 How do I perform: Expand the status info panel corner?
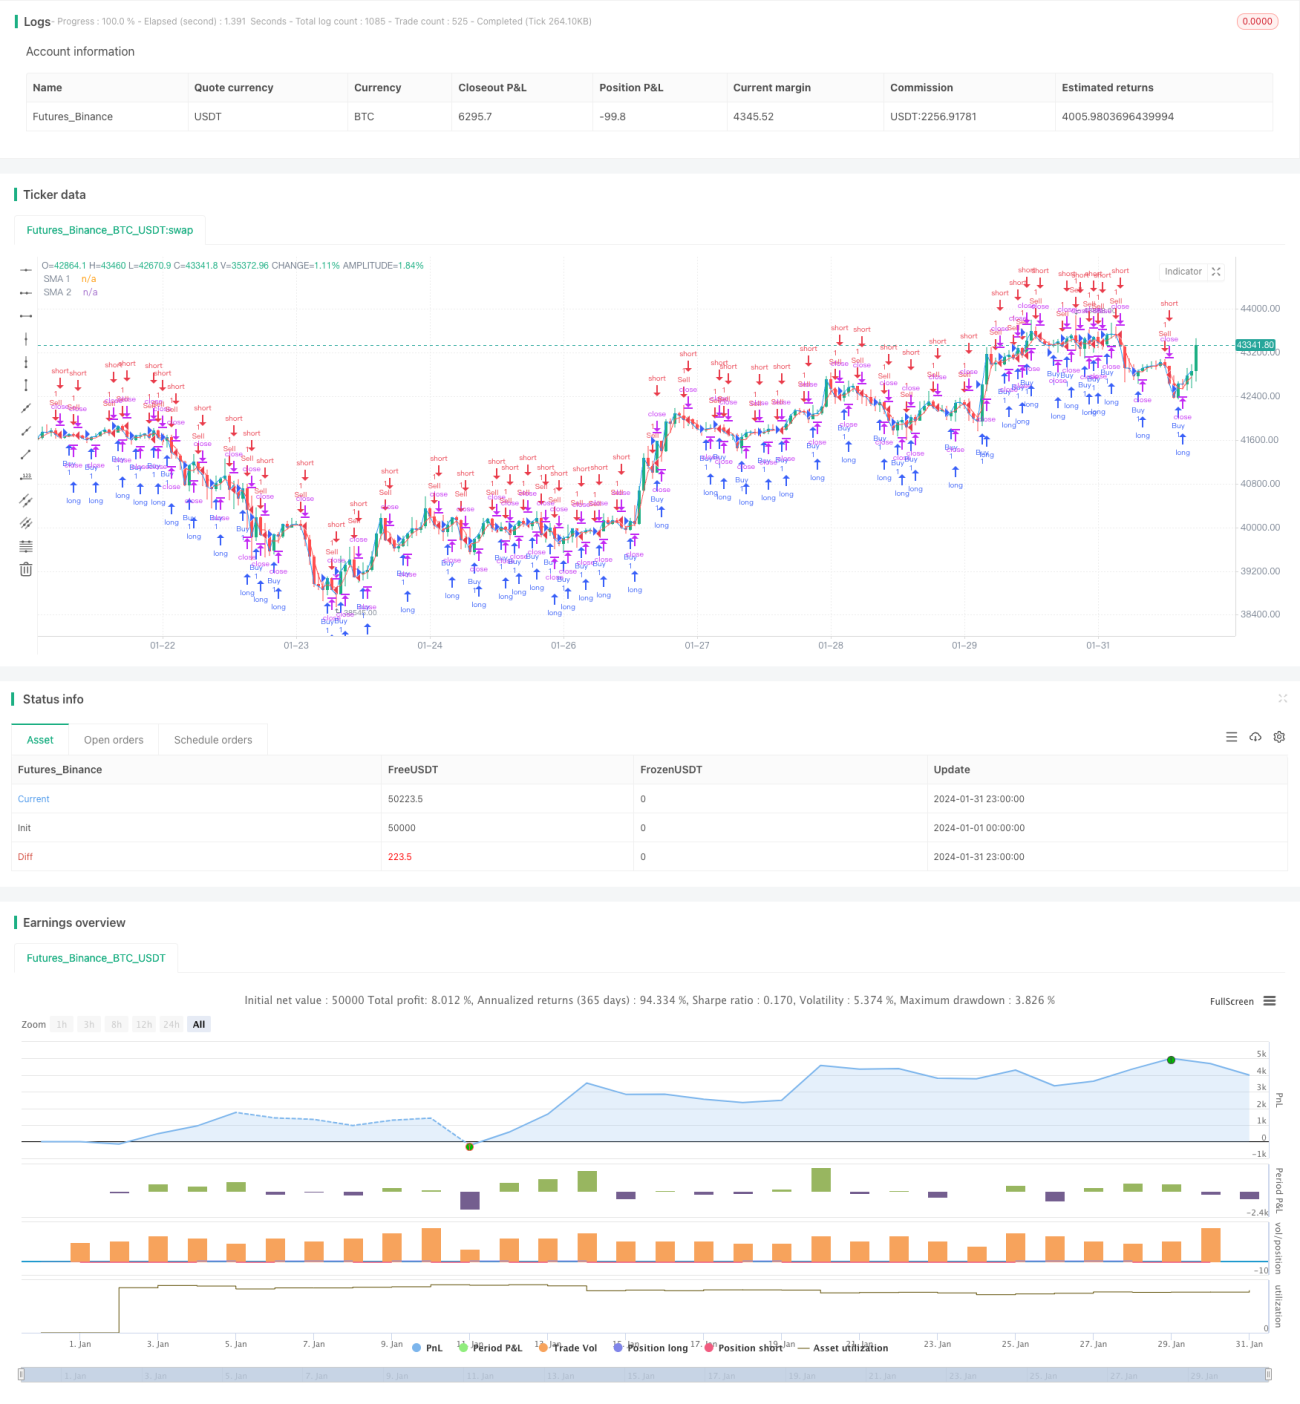pos(1282,698)
